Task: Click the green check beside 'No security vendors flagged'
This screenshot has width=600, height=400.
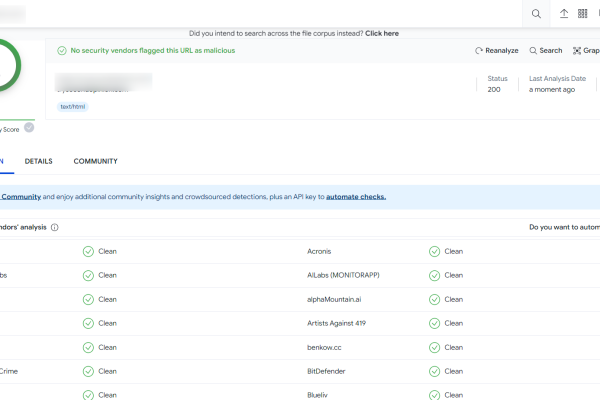Action: click(x=62, y=51)
